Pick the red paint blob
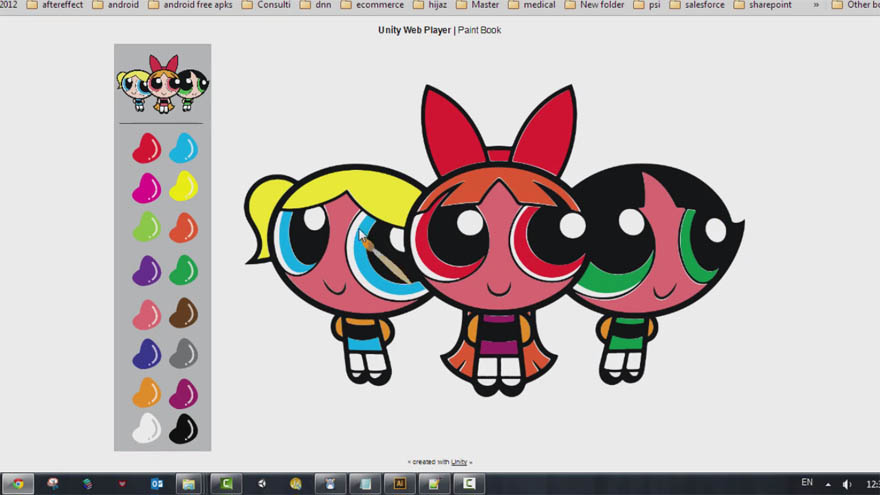This screenshot has width=880, height=495. (x=146, y=148)
